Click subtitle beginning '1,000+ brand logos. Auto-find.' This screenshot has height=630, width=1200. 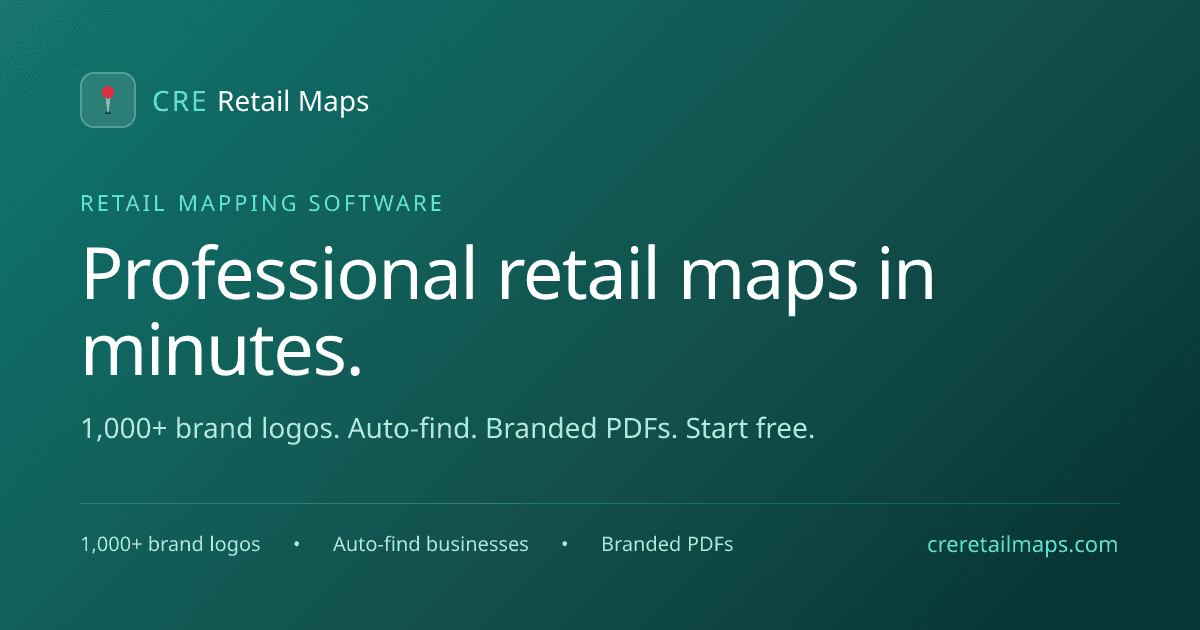pyautogui.click(x=448, y=430)
